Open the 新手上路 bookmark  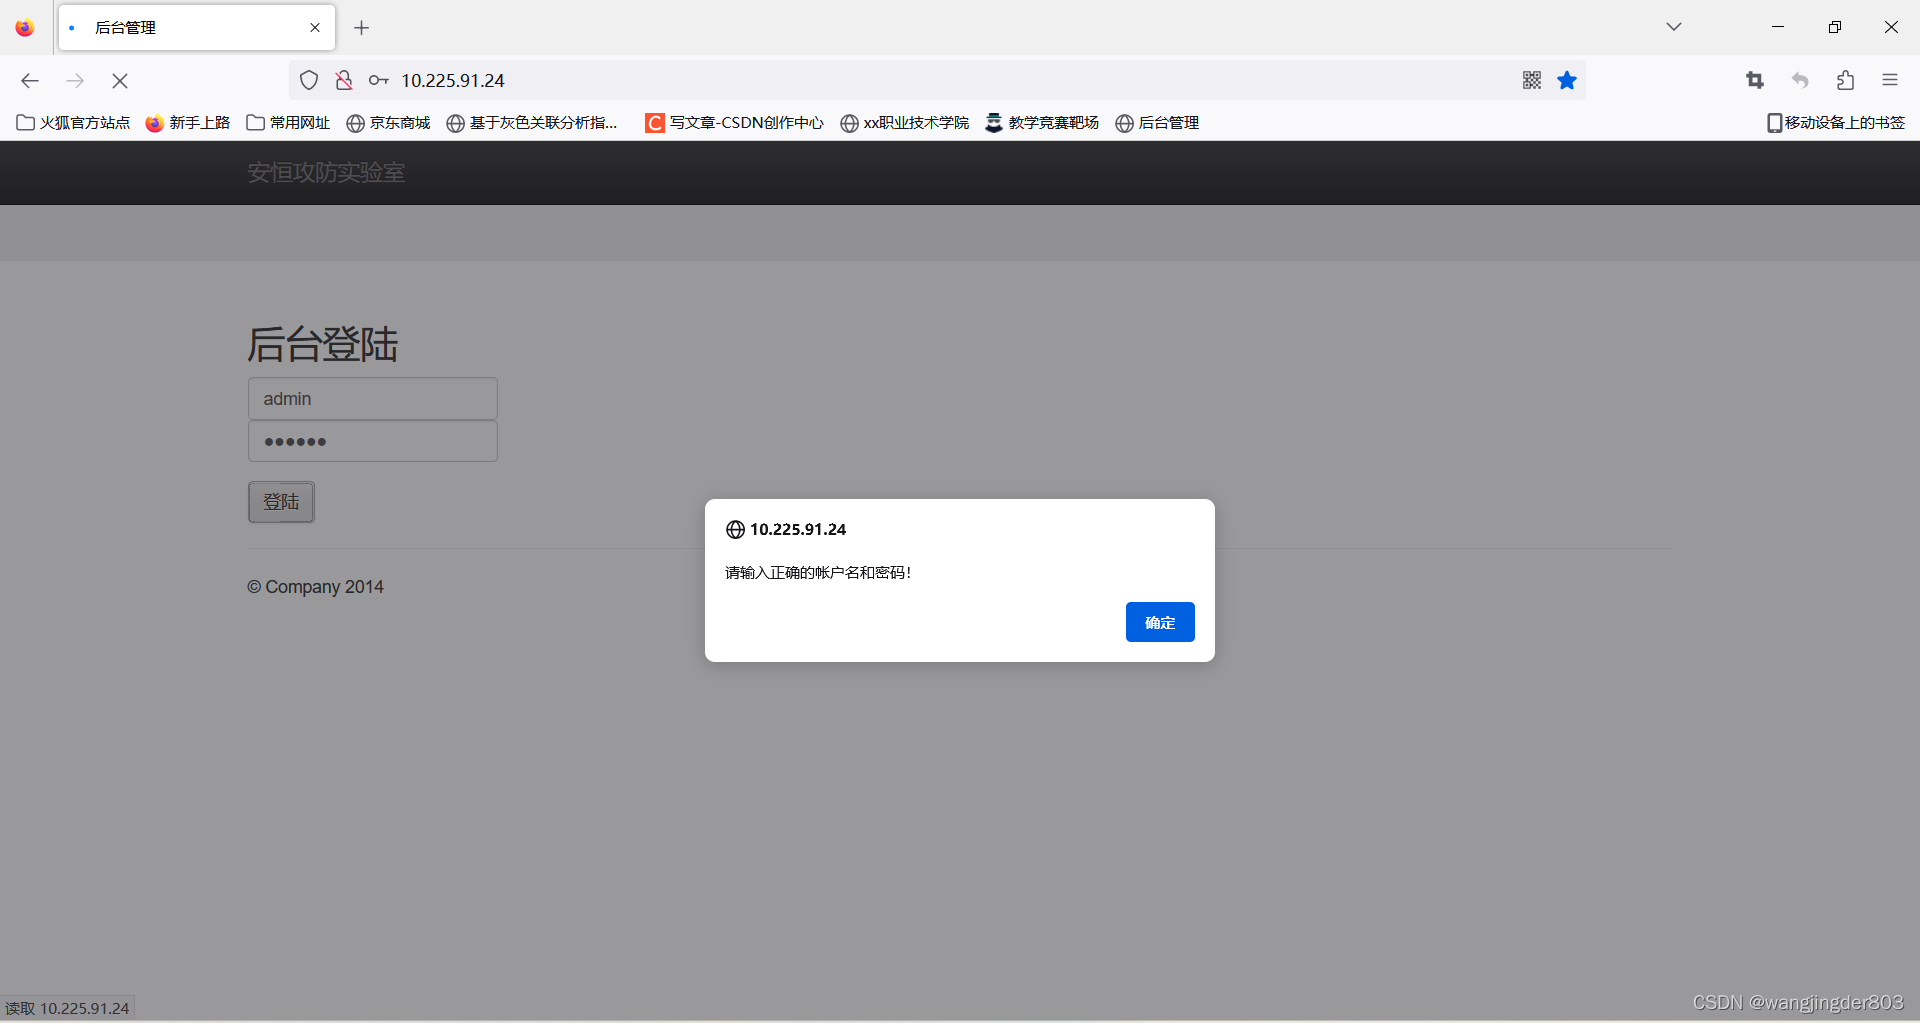click(x=187, y=123)
